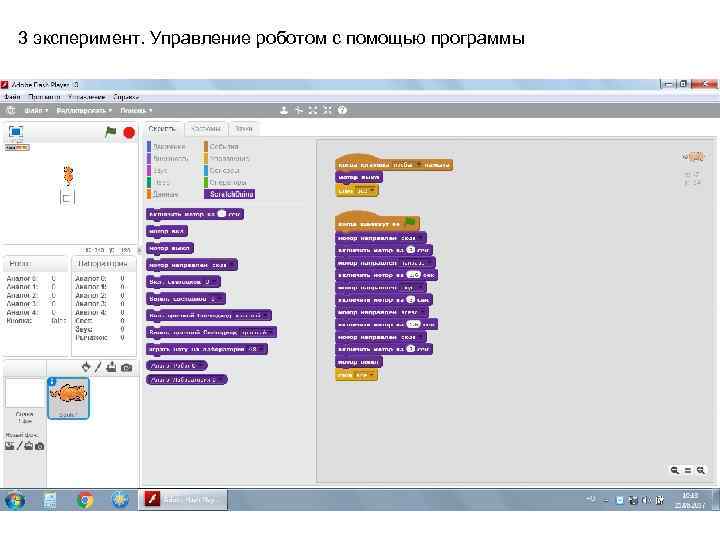Open the taskbar clock and date
Screen dimensions: 720x540
690,501
